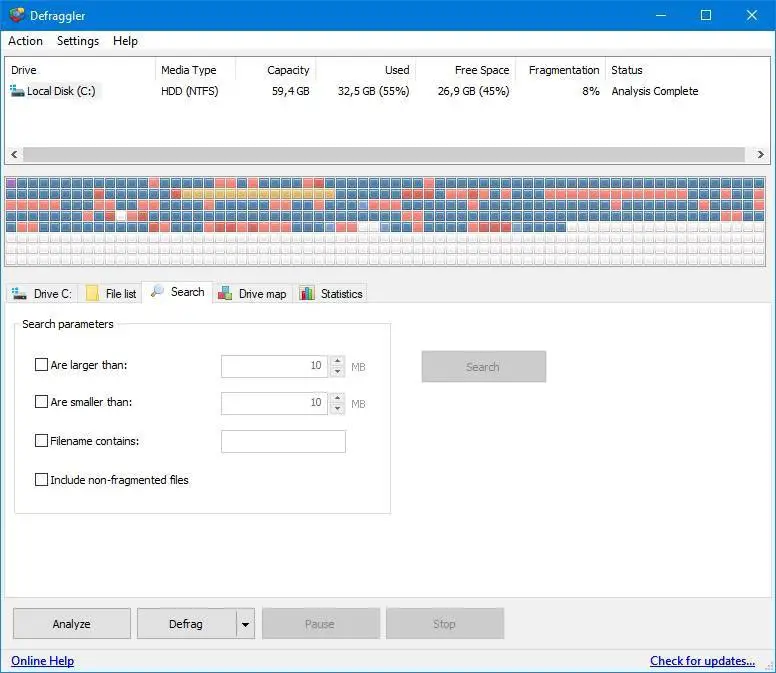Click the drive list scroll right arrow

(761, 154)
